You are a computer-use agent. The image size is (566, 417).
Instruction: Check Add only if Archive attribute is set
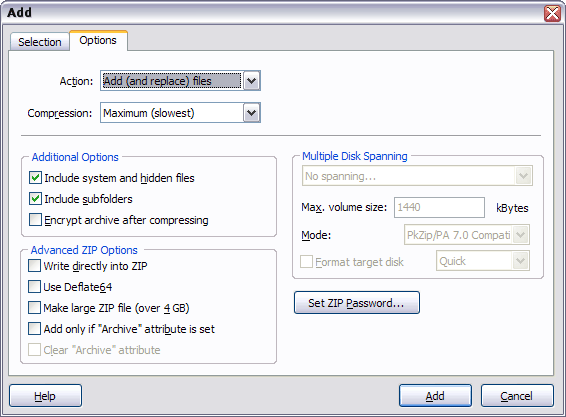34,329
